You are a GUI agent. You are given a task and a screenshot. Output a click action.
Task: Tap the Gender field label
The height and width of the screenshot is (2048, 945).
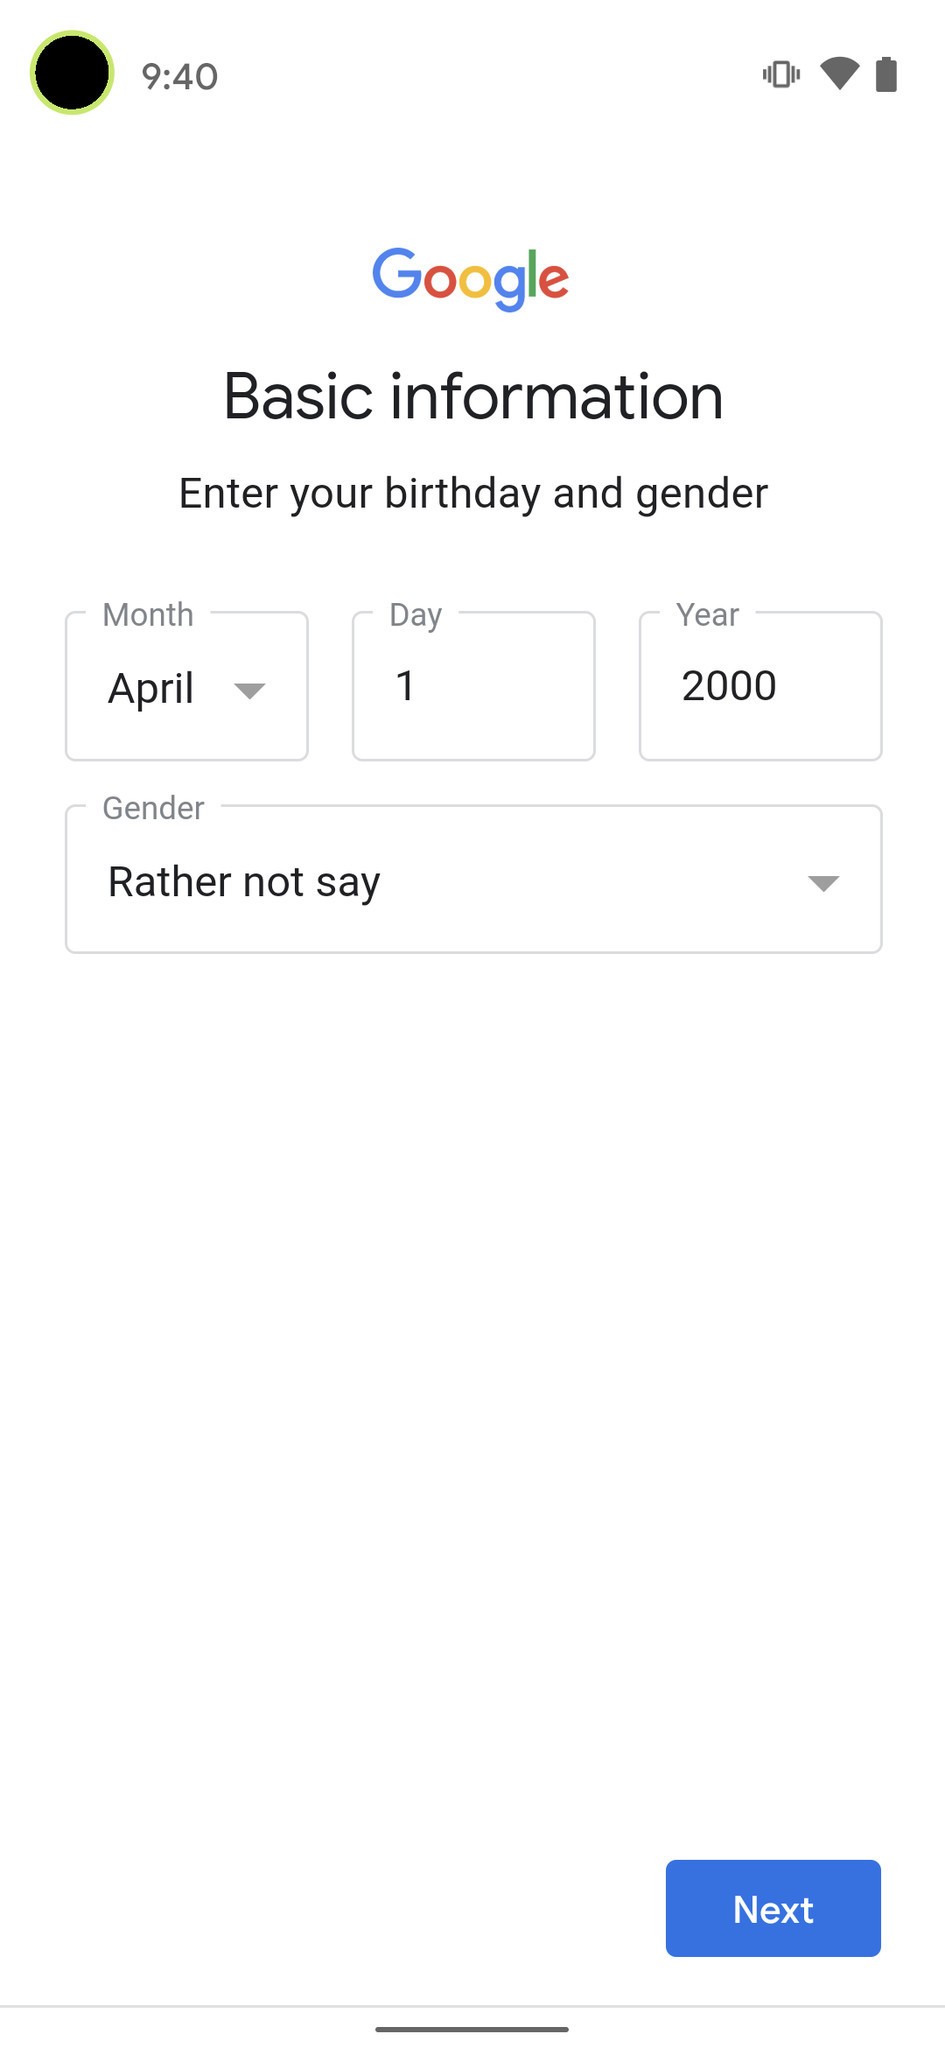[153, 807]
